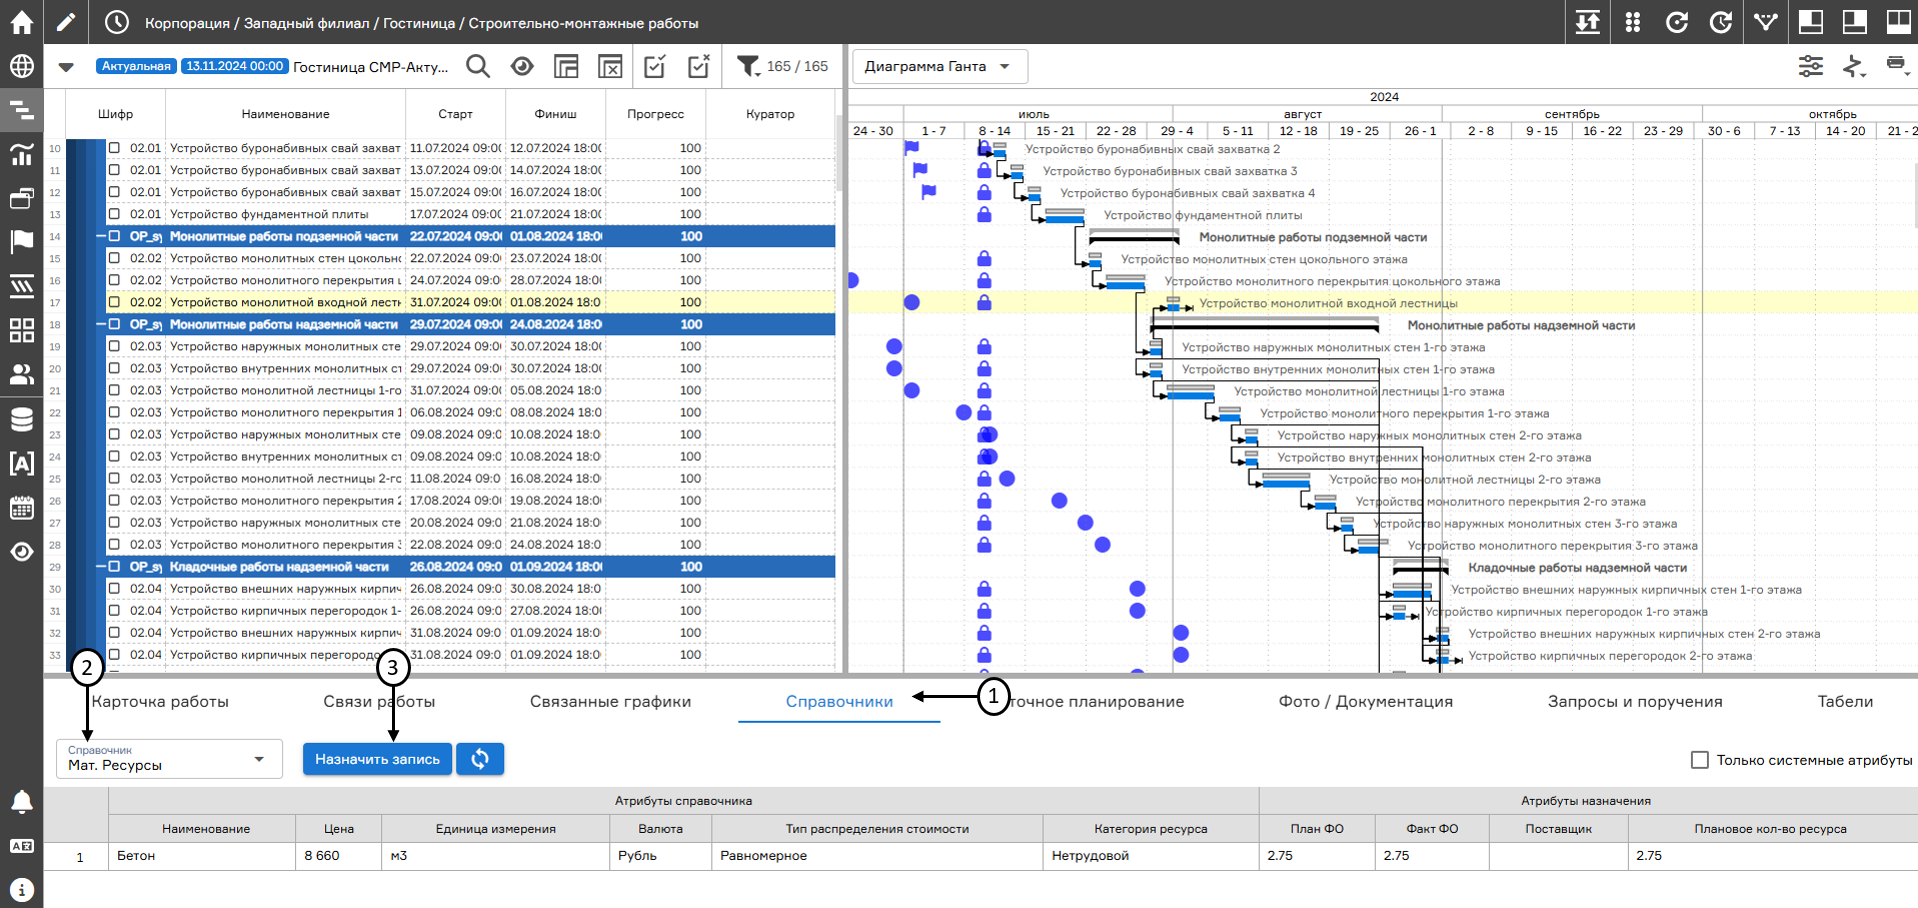The image size is (1918, 908).
Task: Open the people resources sidebar icon
Action: coord(21,374)
